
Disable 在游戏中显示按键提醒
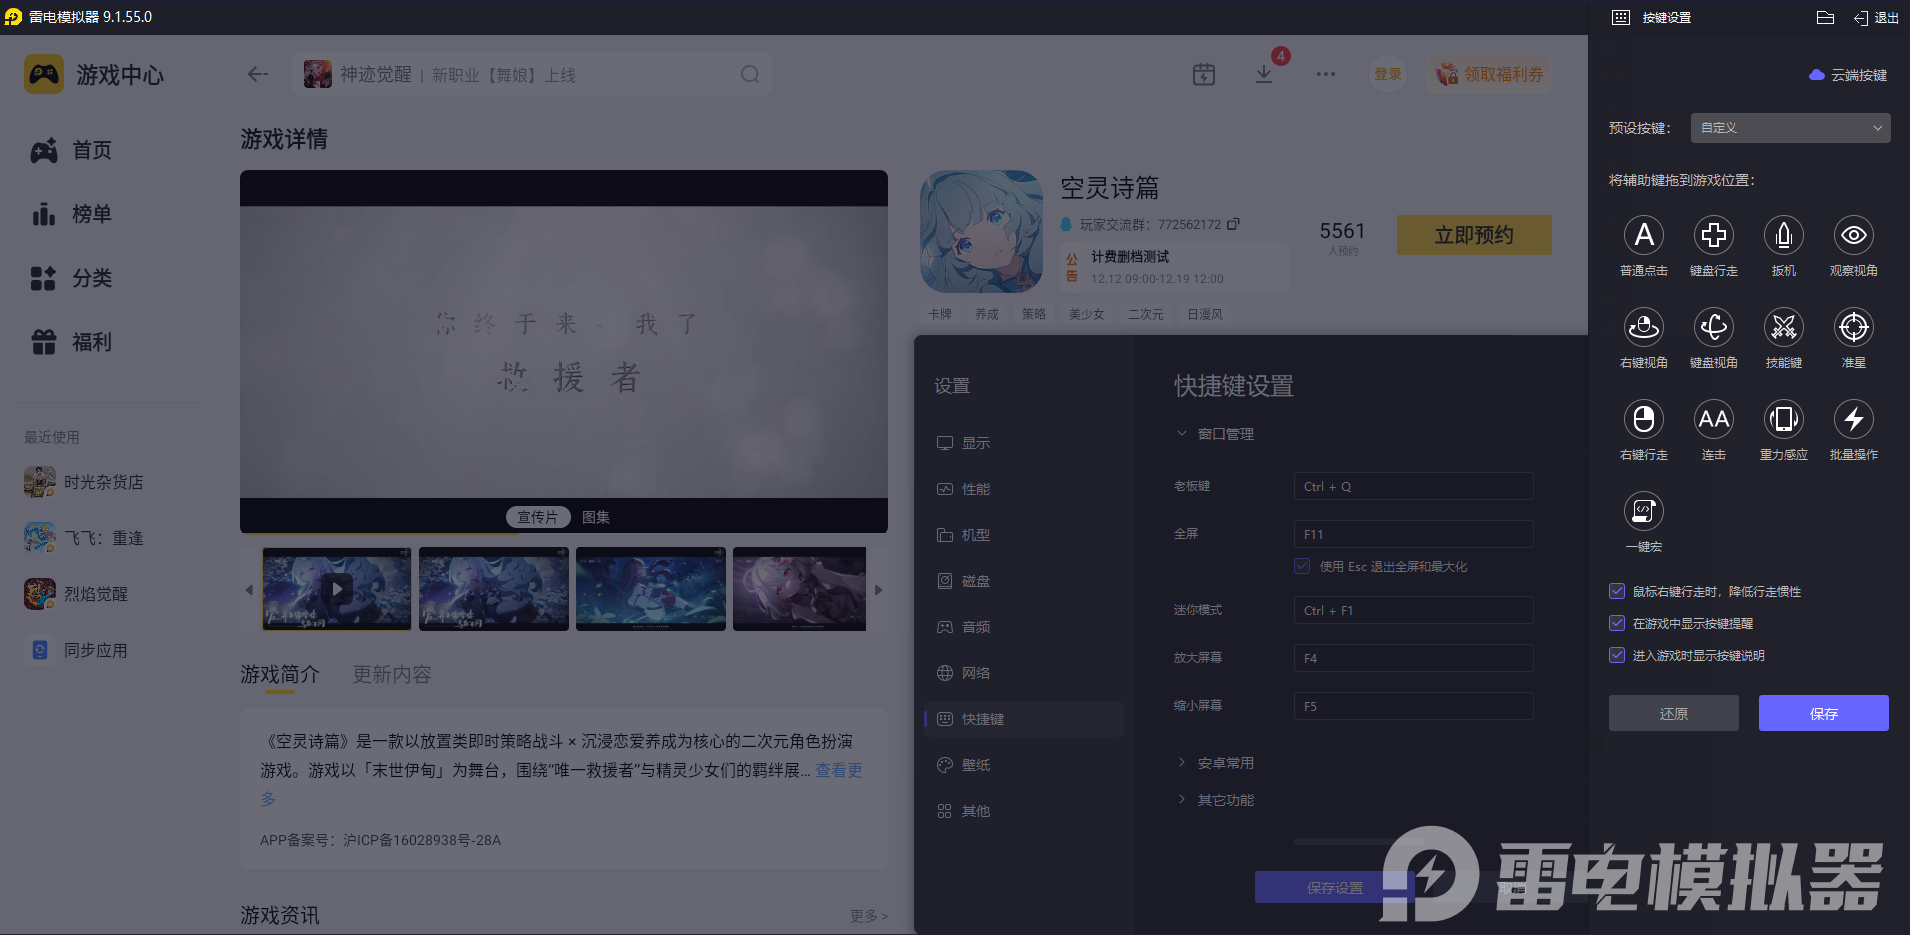click(x=1617, y=622)
